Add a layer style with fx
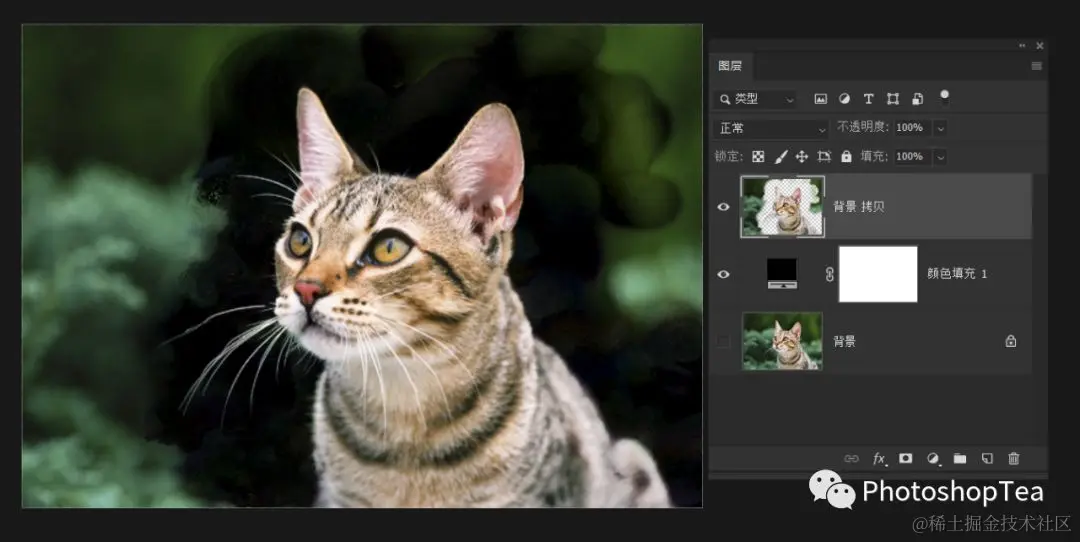The height and width of the screenshot is (542, 1080). click(880, 459)
